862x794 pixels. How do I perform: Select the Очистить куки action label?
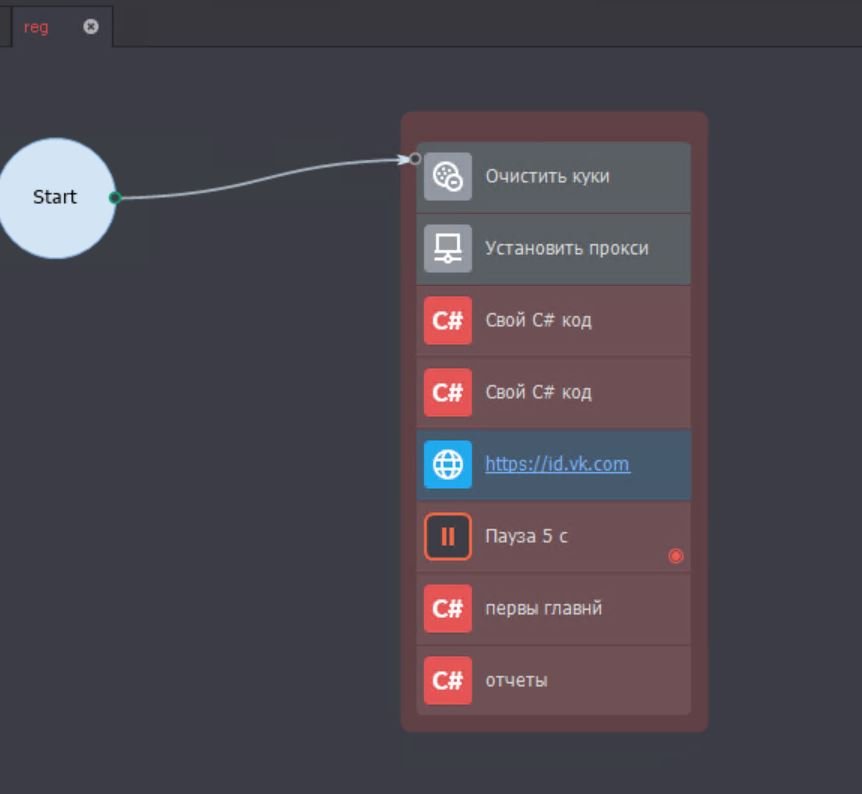[548, 177]
